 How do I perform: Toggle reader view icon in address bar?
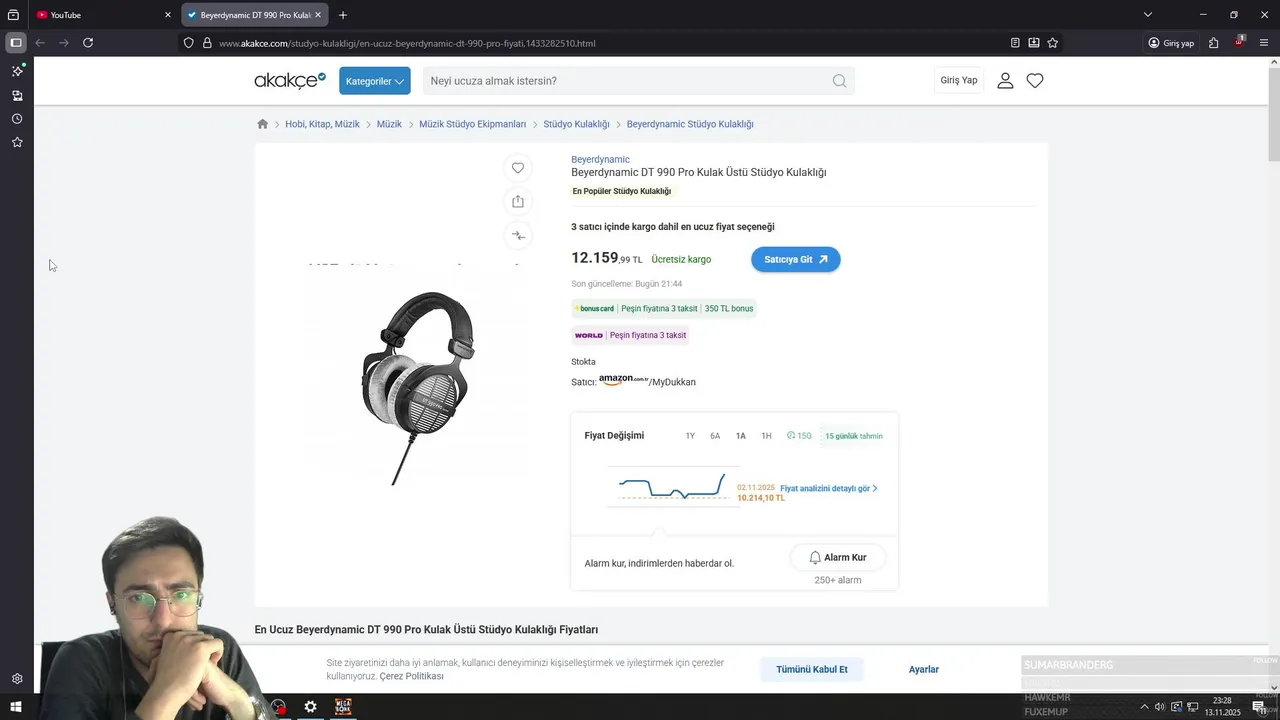(x=1015, y=43)
